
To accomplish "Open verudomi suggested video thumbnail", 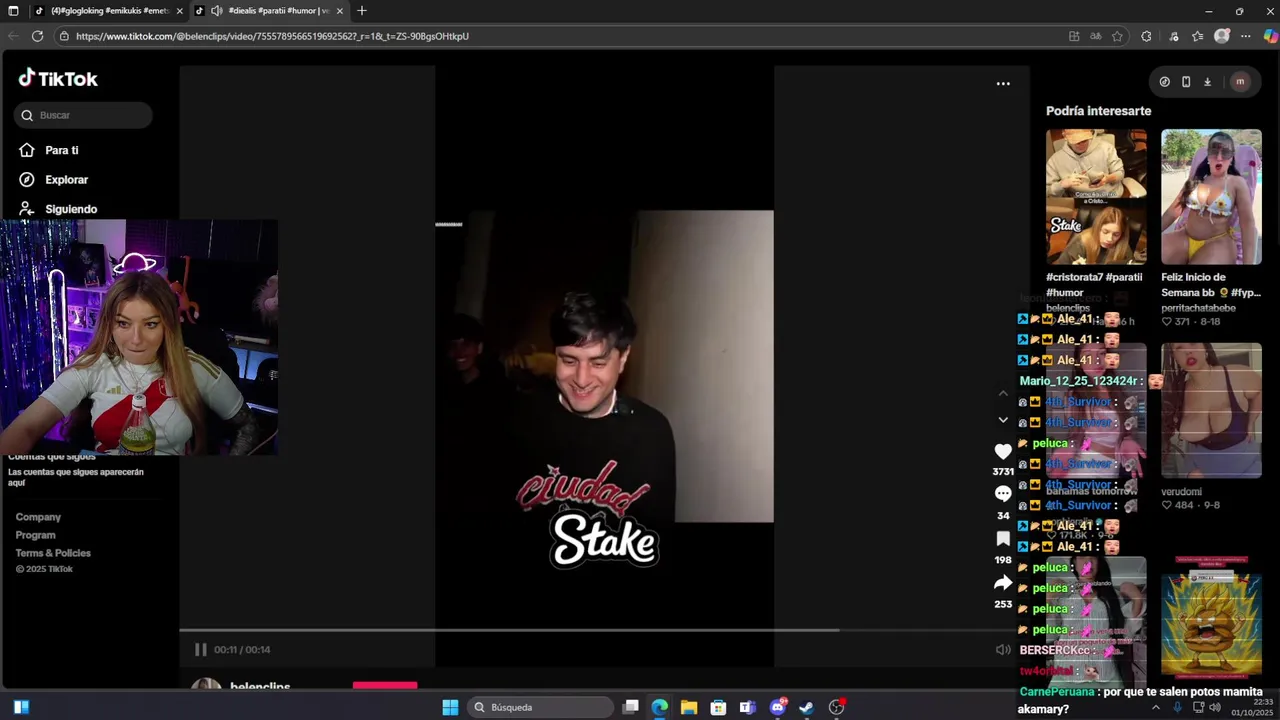I will tap(1211, 411).
